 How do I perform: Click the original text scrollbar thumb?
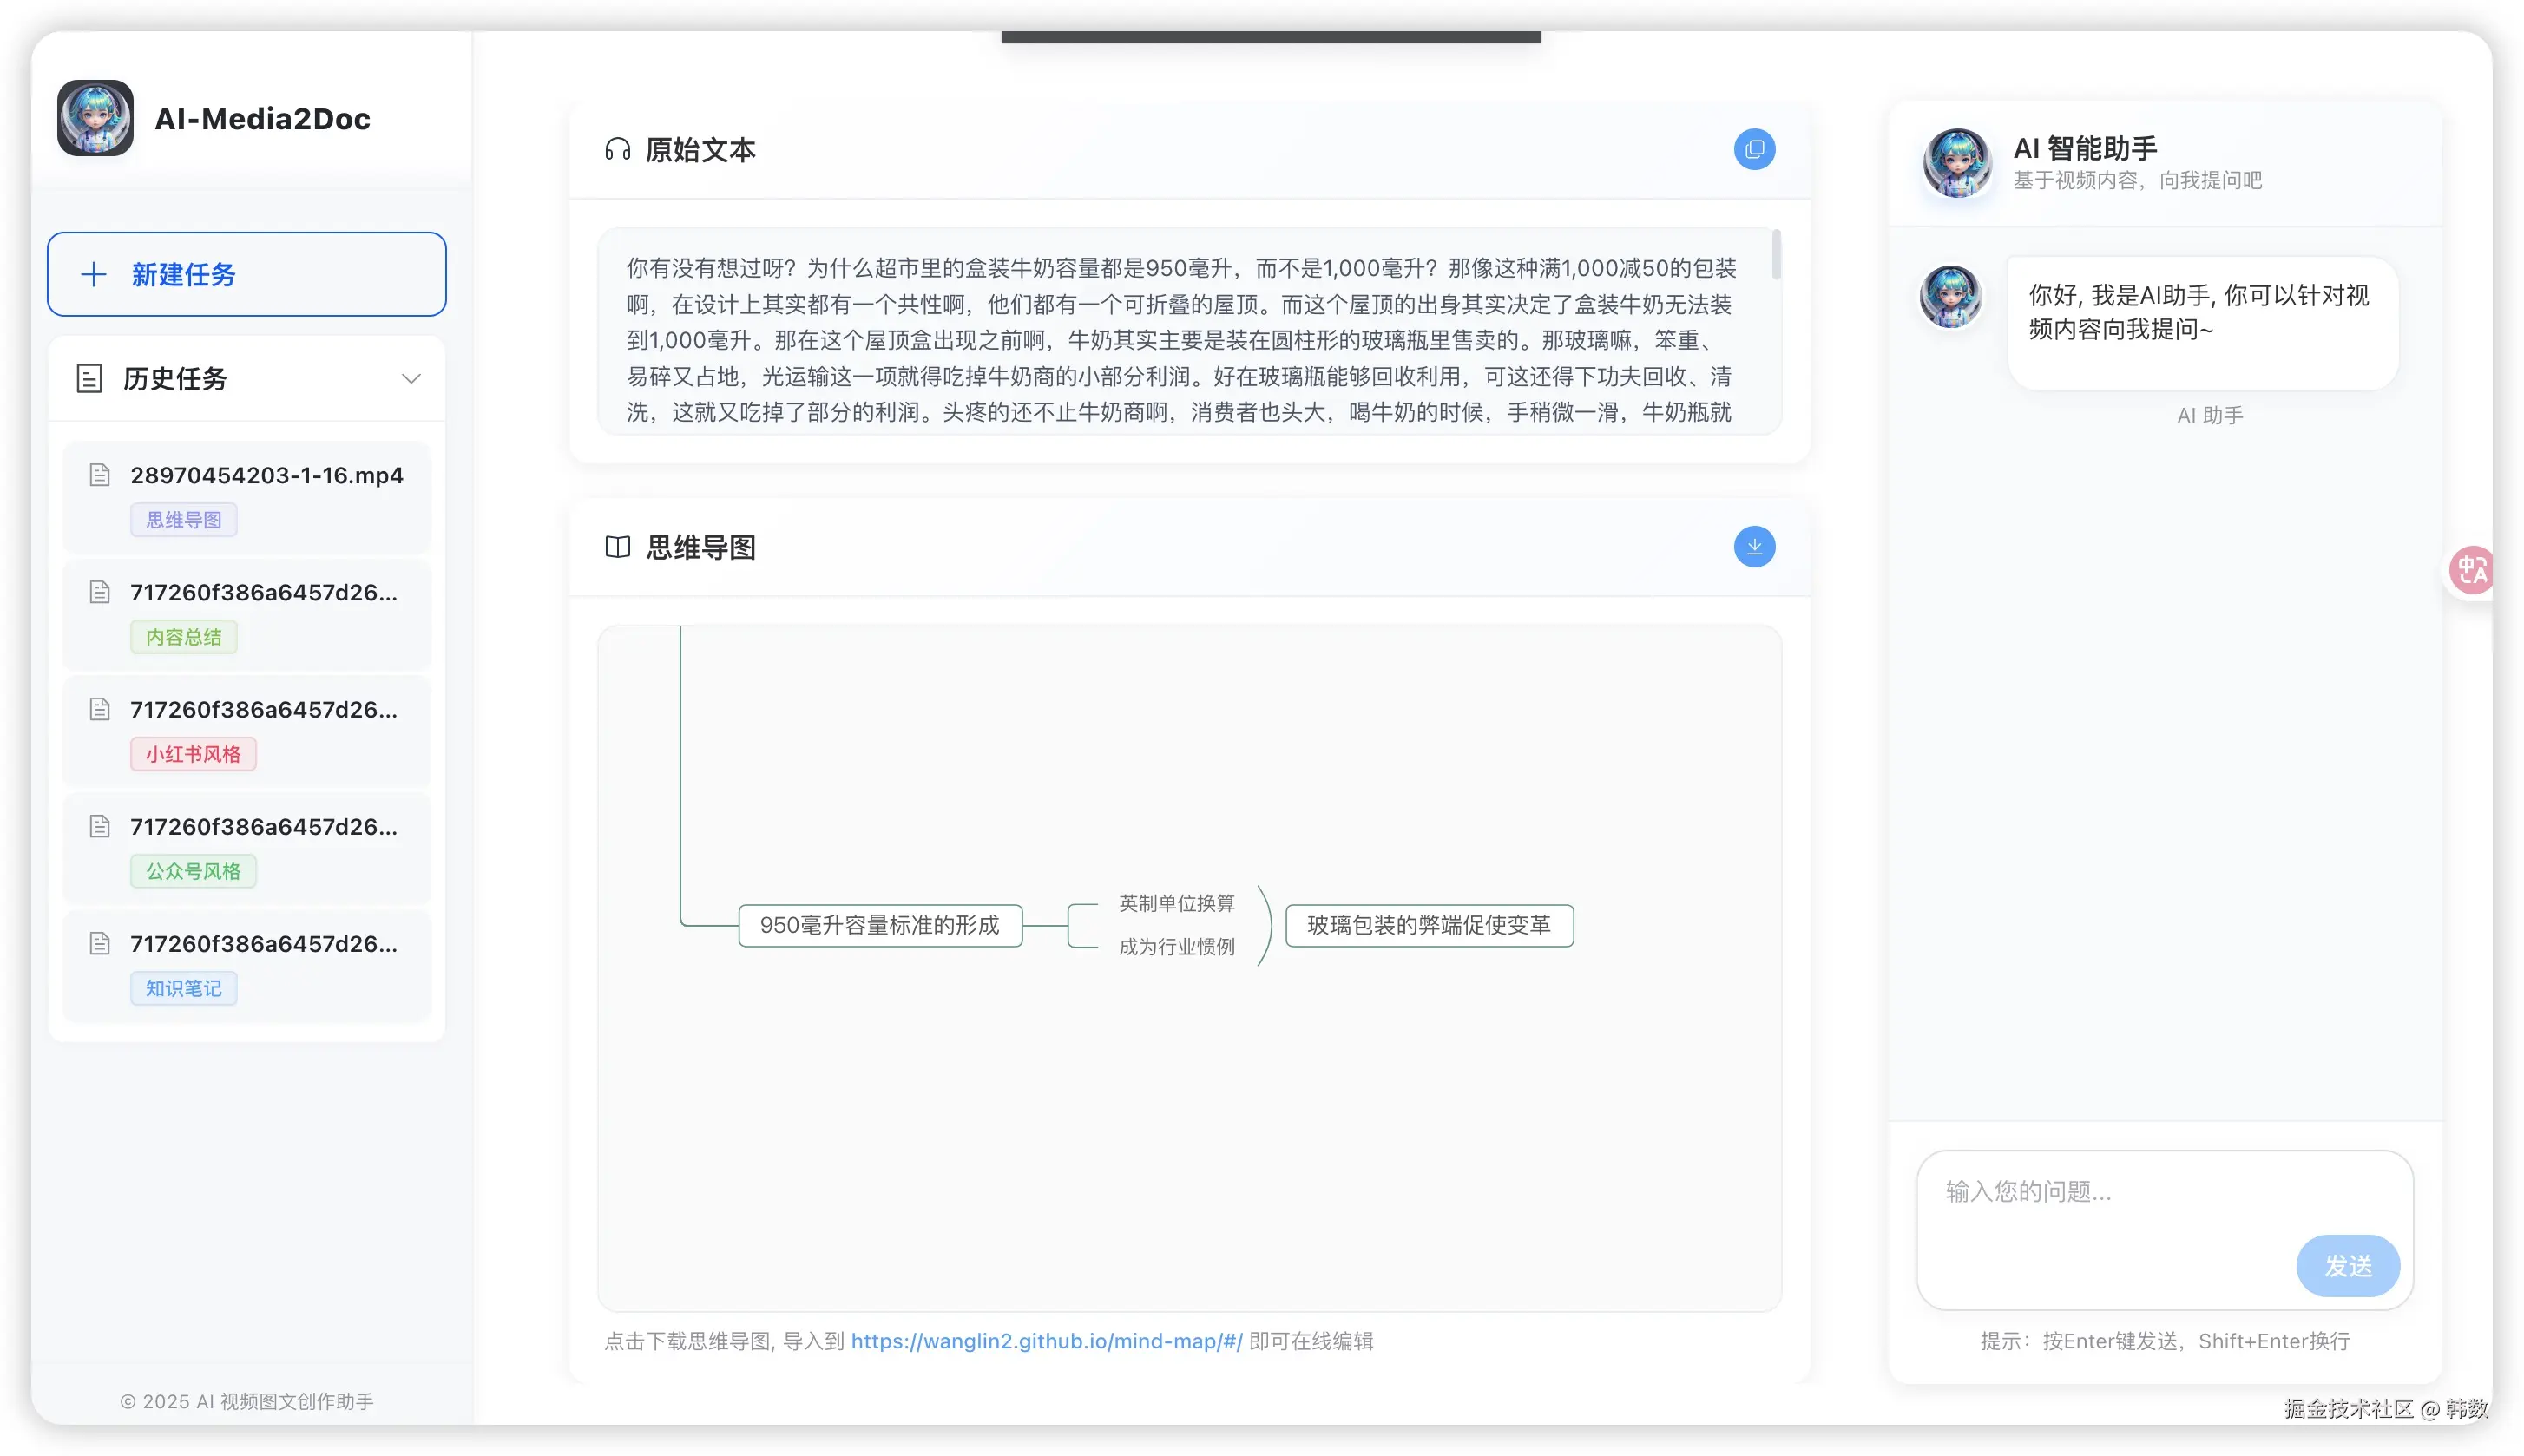1776,255
